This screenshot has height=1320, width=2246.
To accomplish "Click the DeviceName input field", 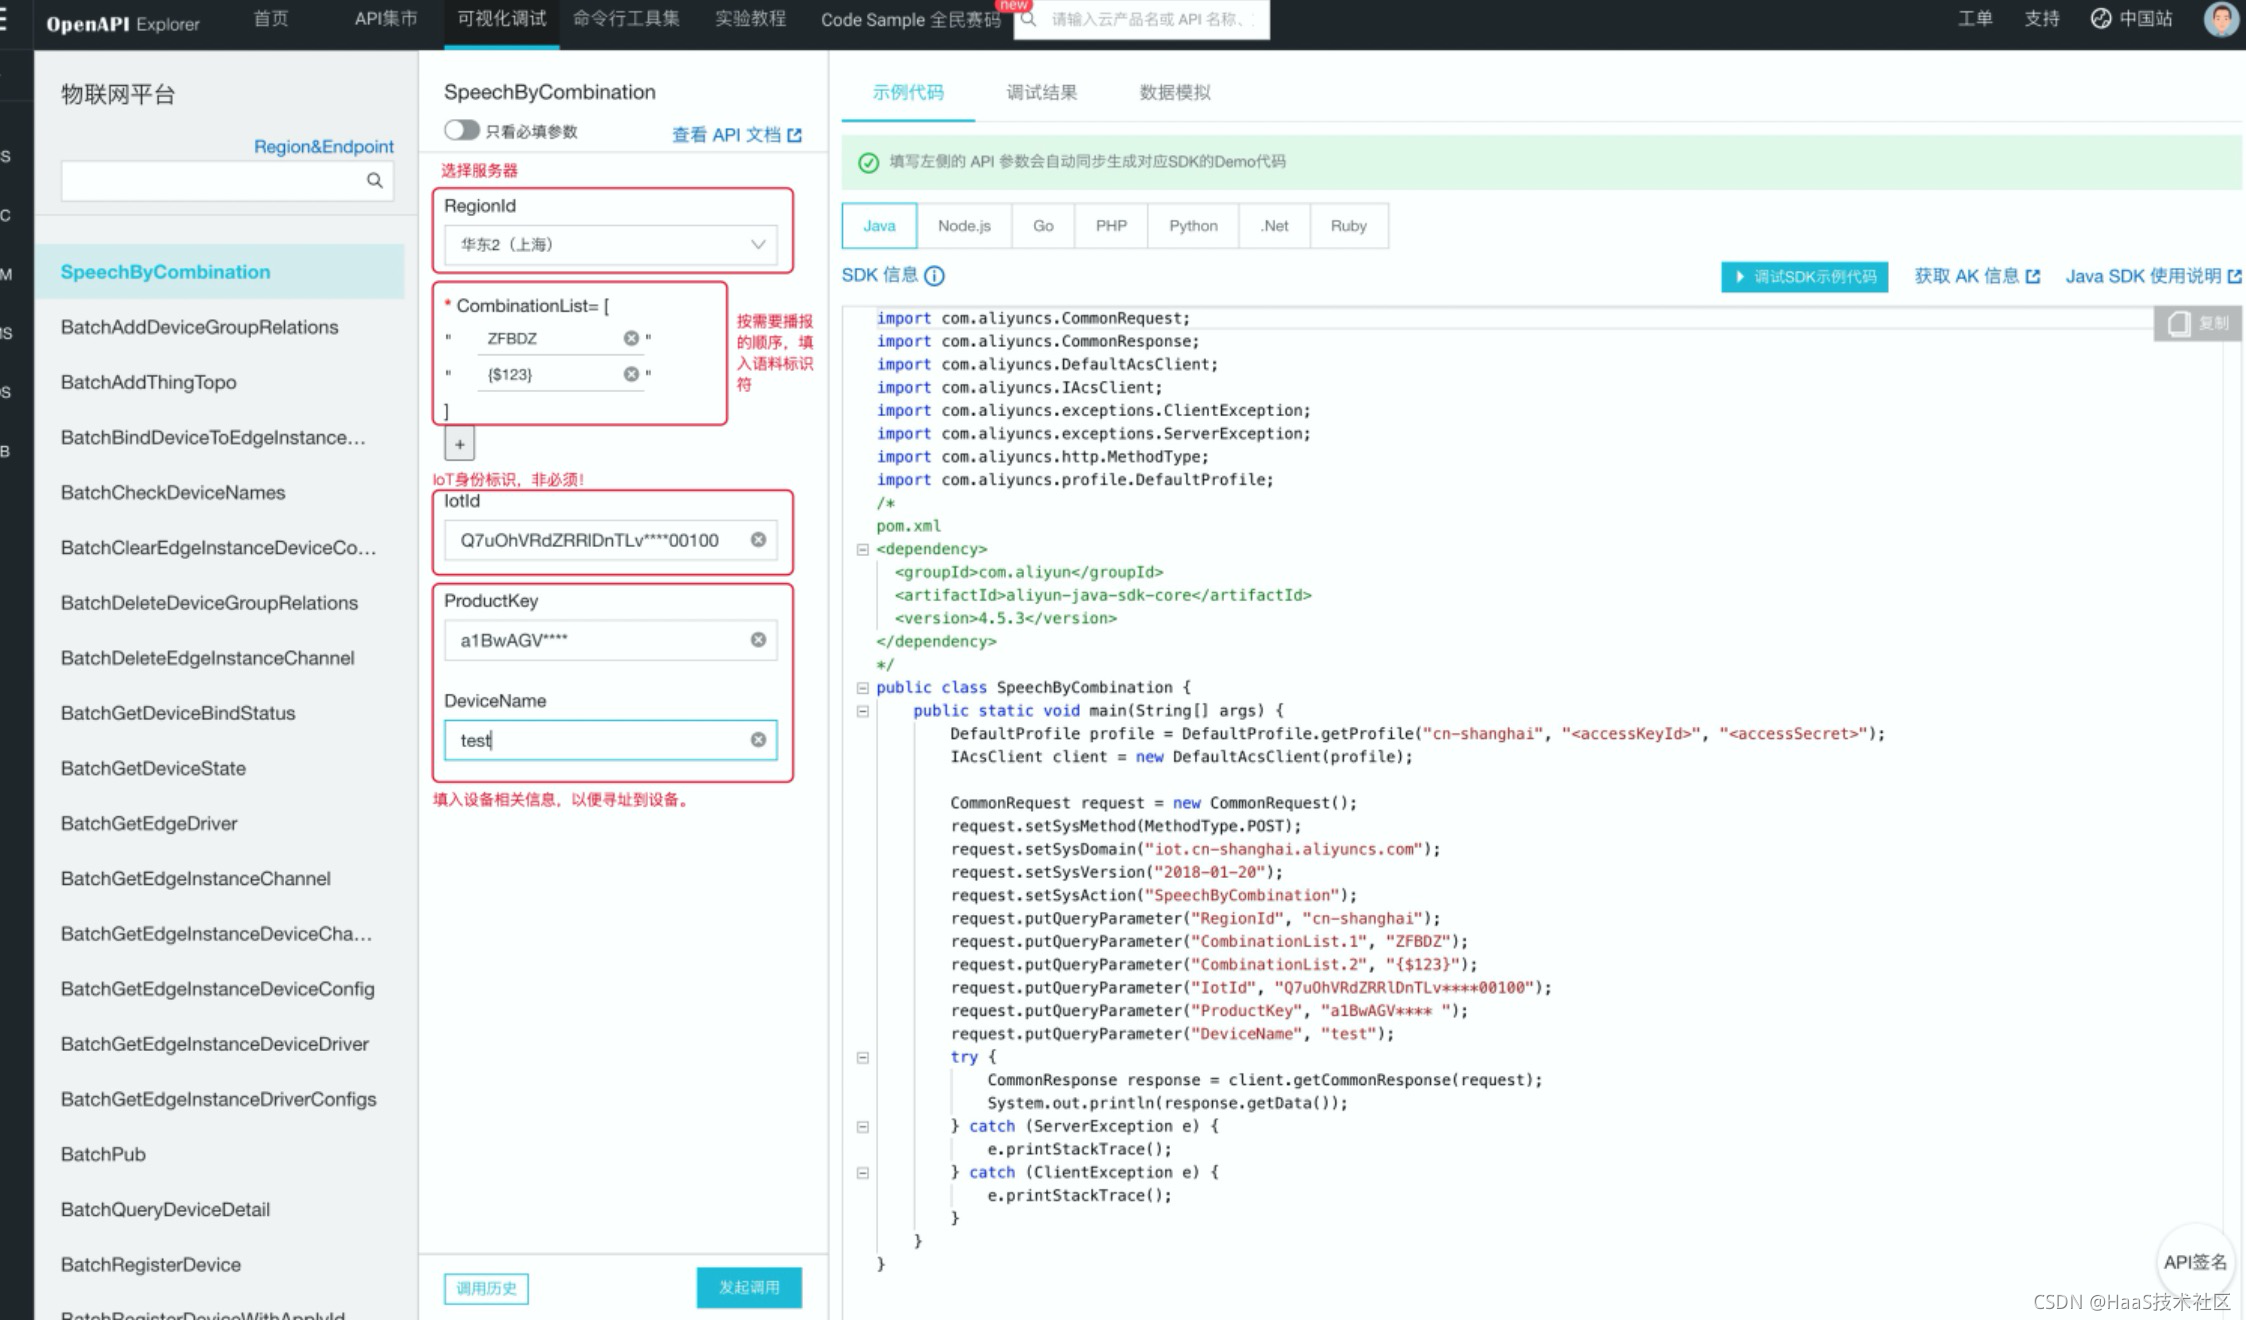I will tap(600, 740).
